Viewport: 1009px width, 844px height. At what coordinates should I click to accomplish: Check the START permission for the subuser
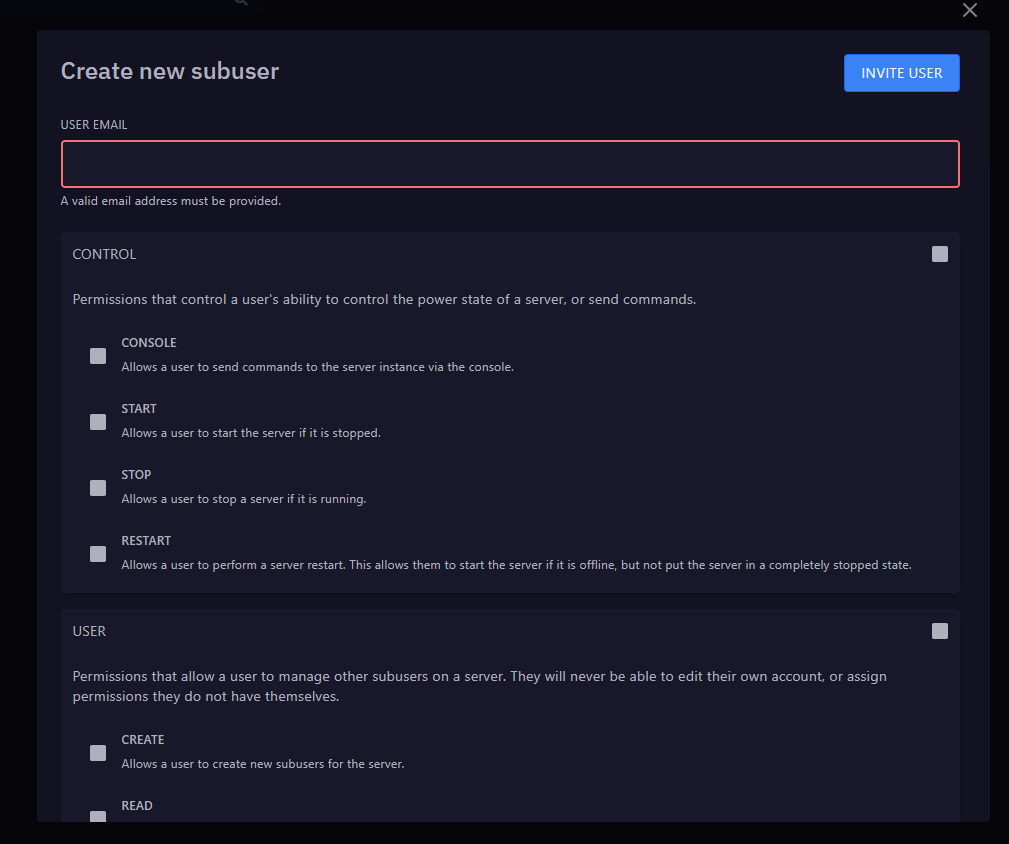click(97, 421)
